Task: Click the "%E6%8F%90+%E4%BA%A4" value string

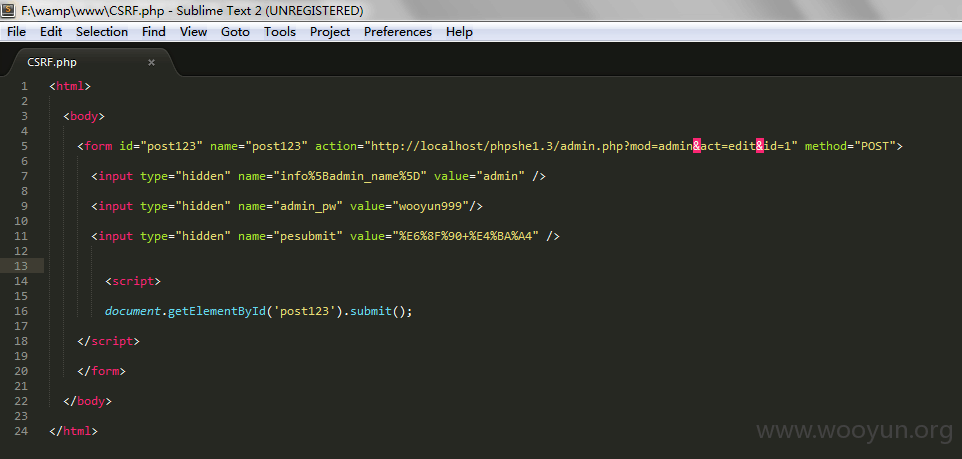Action: pos(466,236)
